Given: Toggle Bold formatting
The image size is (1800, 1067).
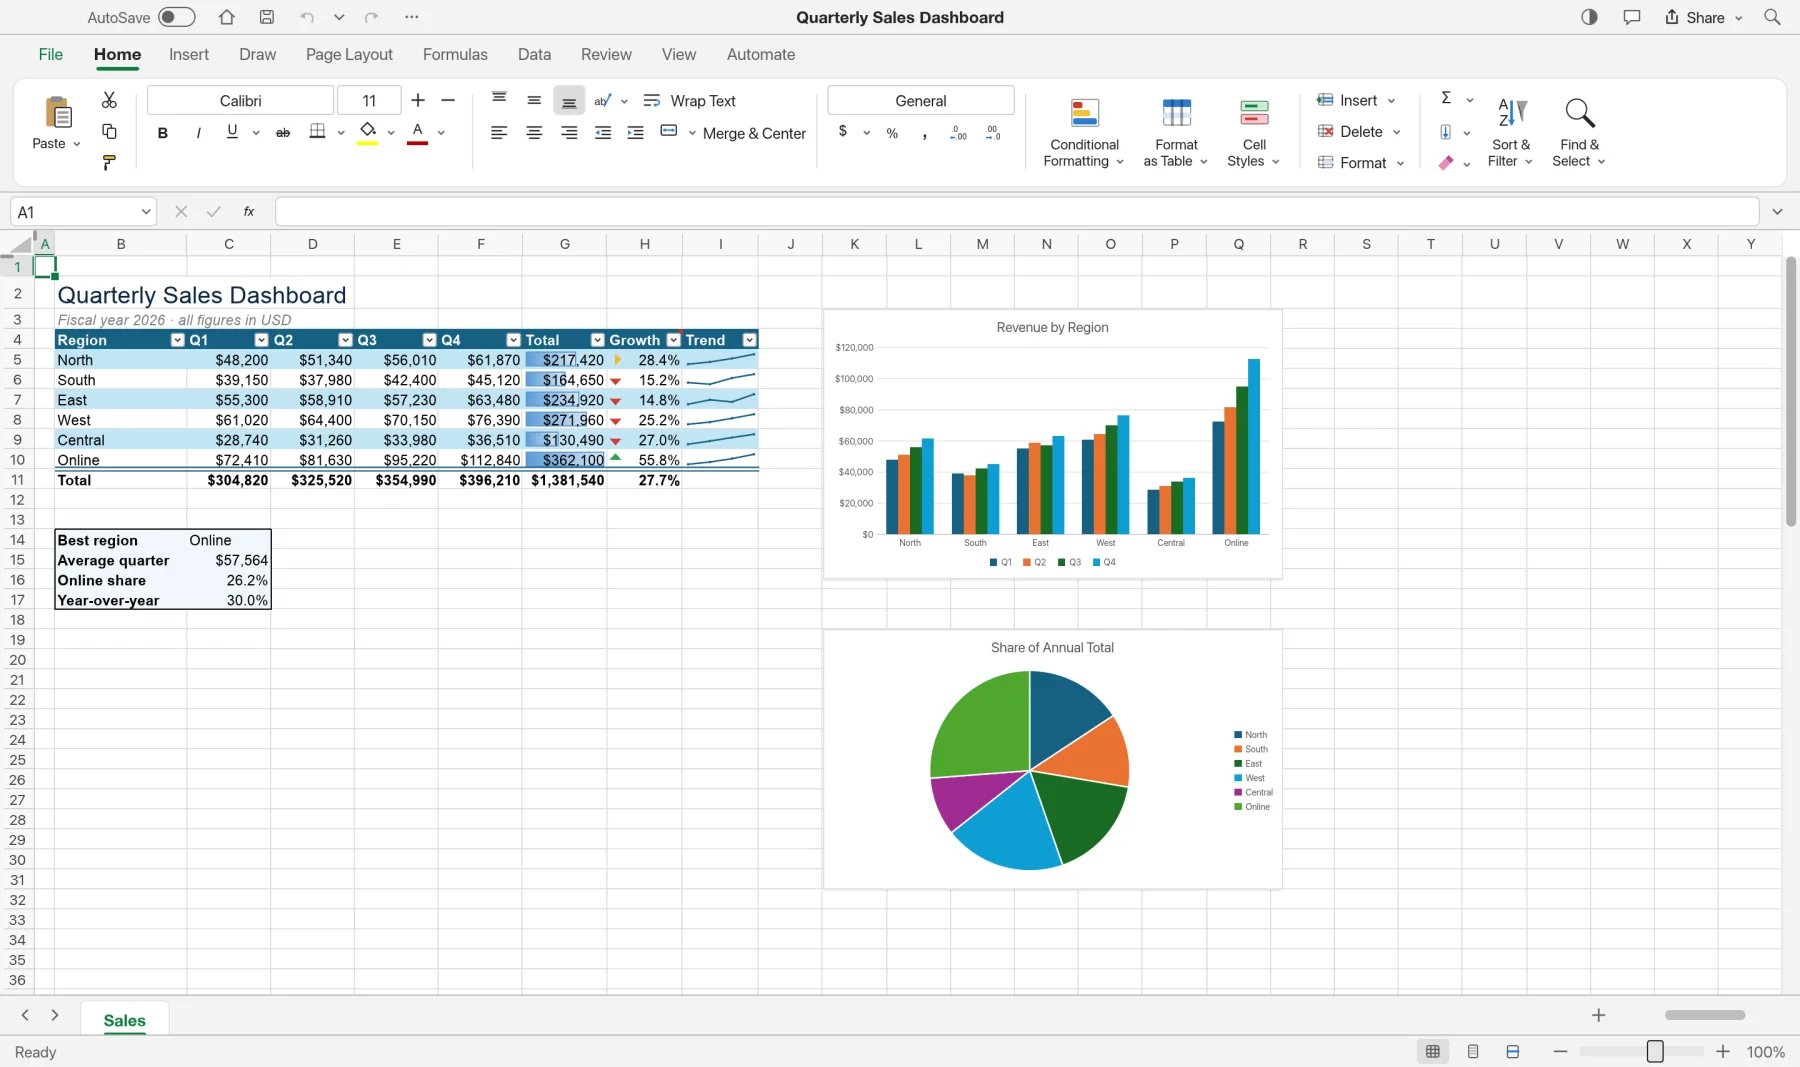Looking at the screenshot, I should click(163, 133).
